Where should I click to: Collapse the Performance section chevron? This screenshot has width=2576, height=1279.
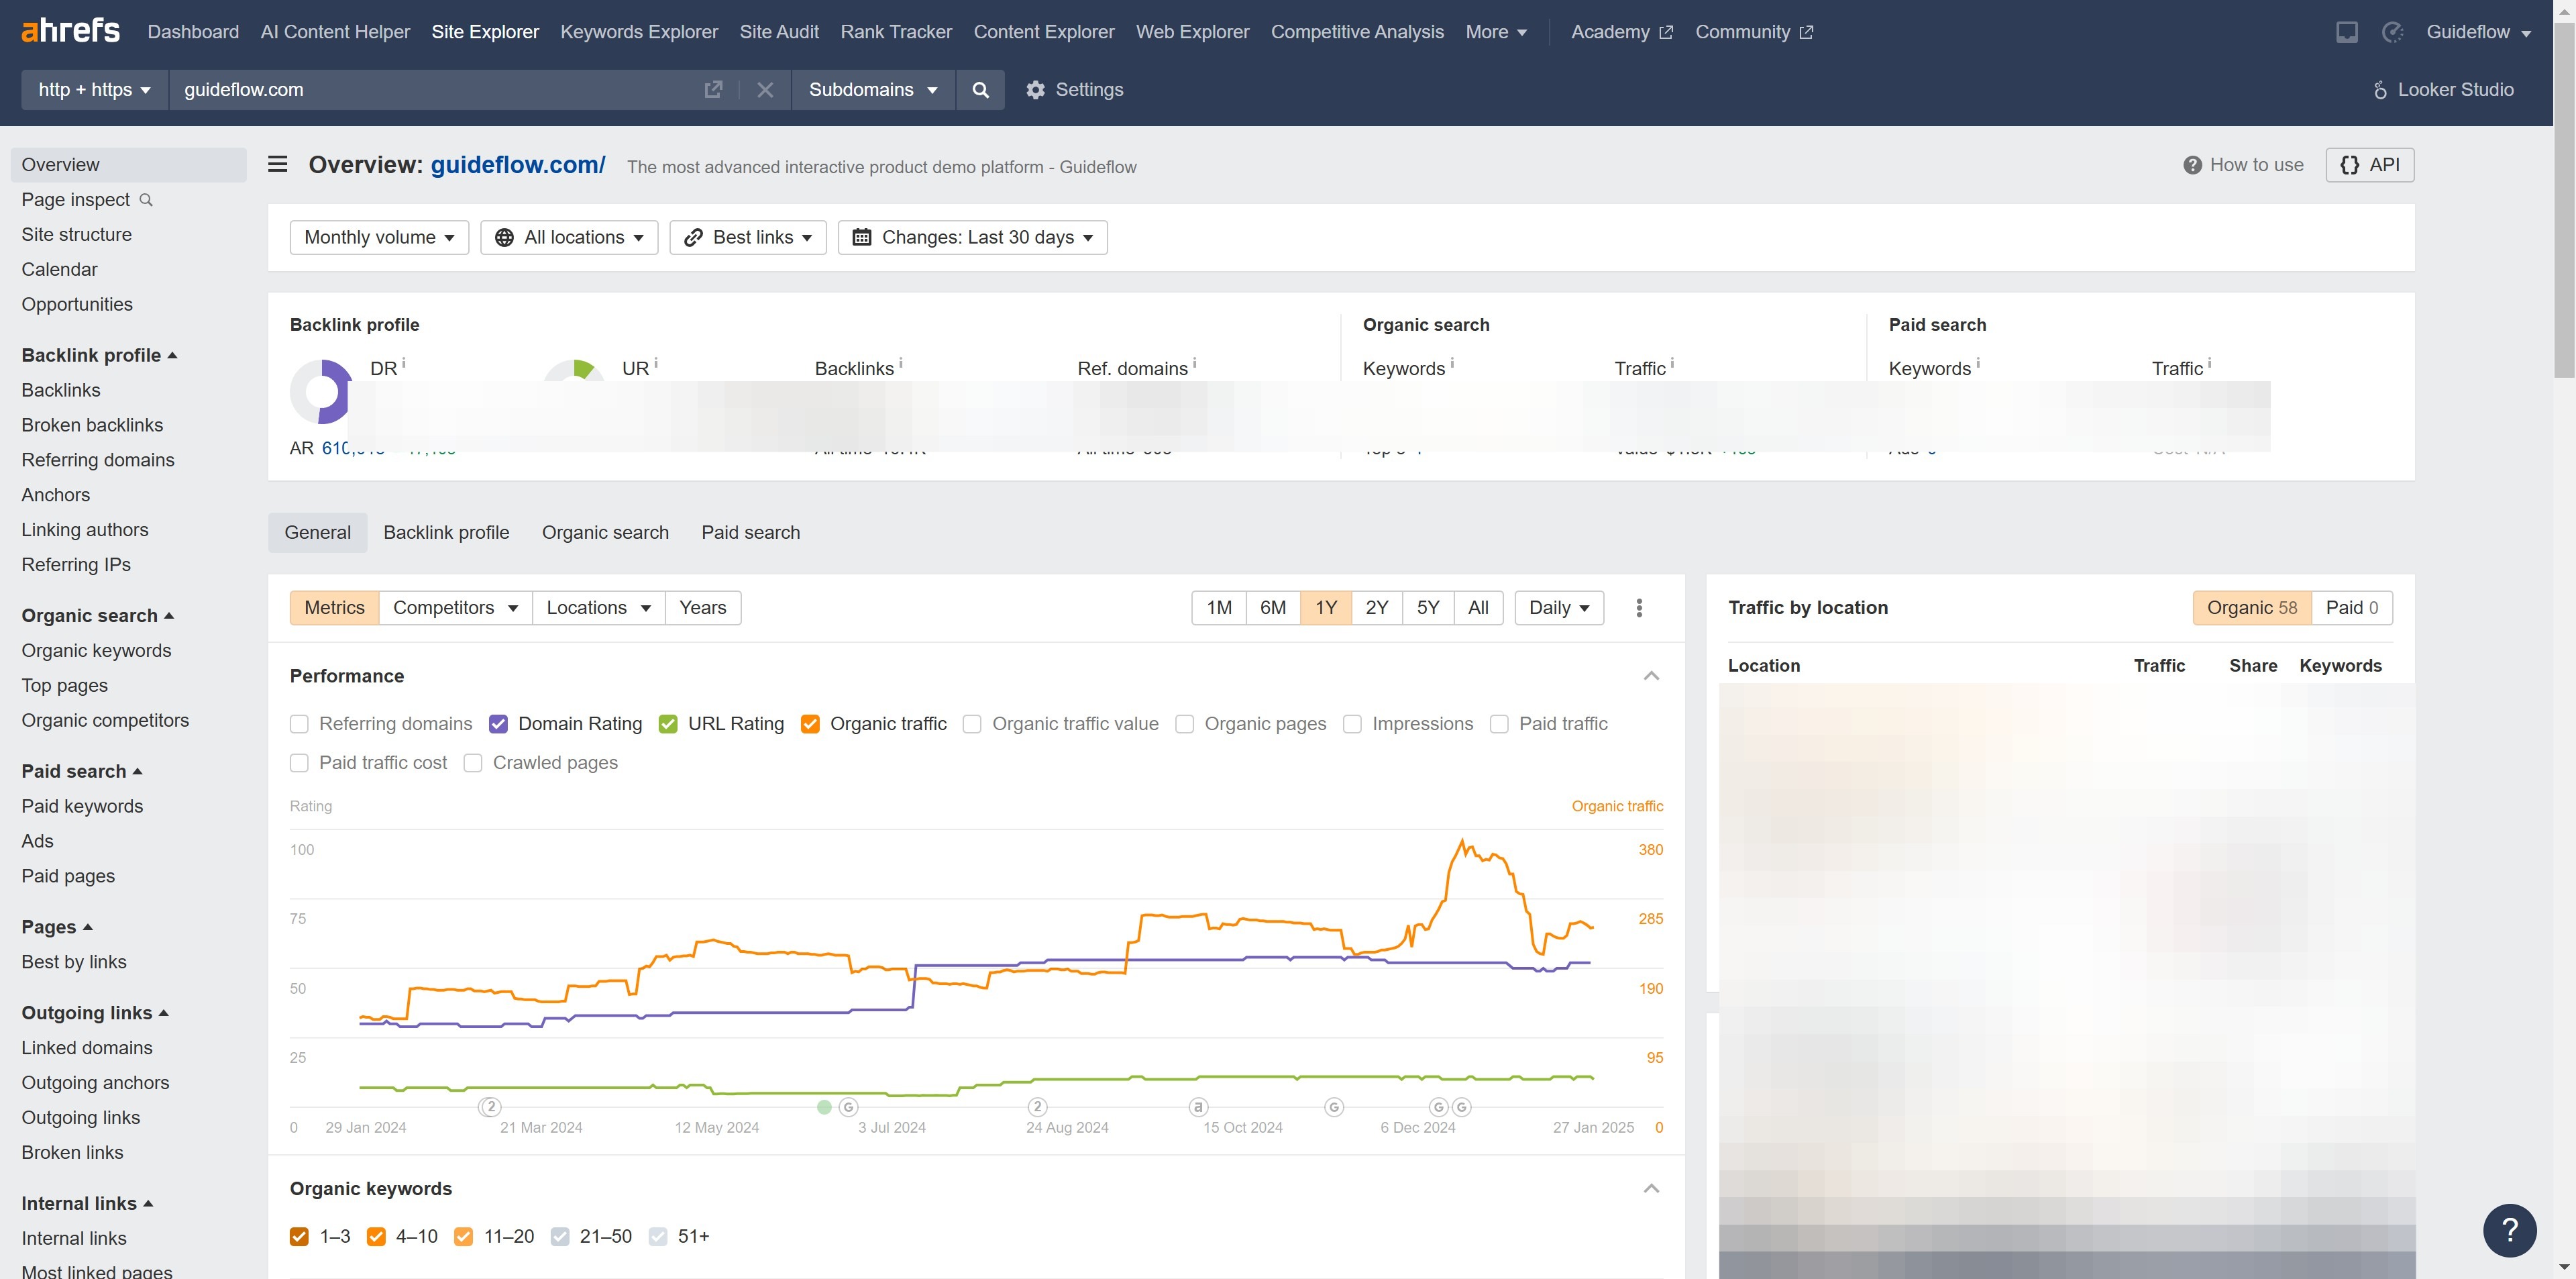1651,677
